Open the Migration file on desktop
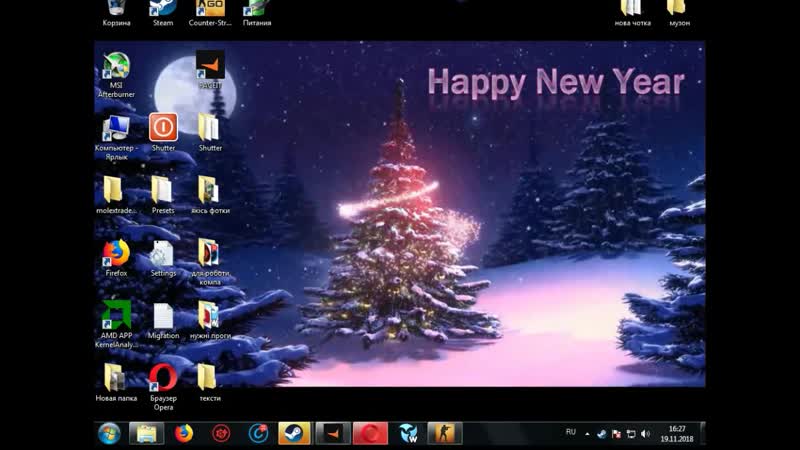 pos(163,320)
